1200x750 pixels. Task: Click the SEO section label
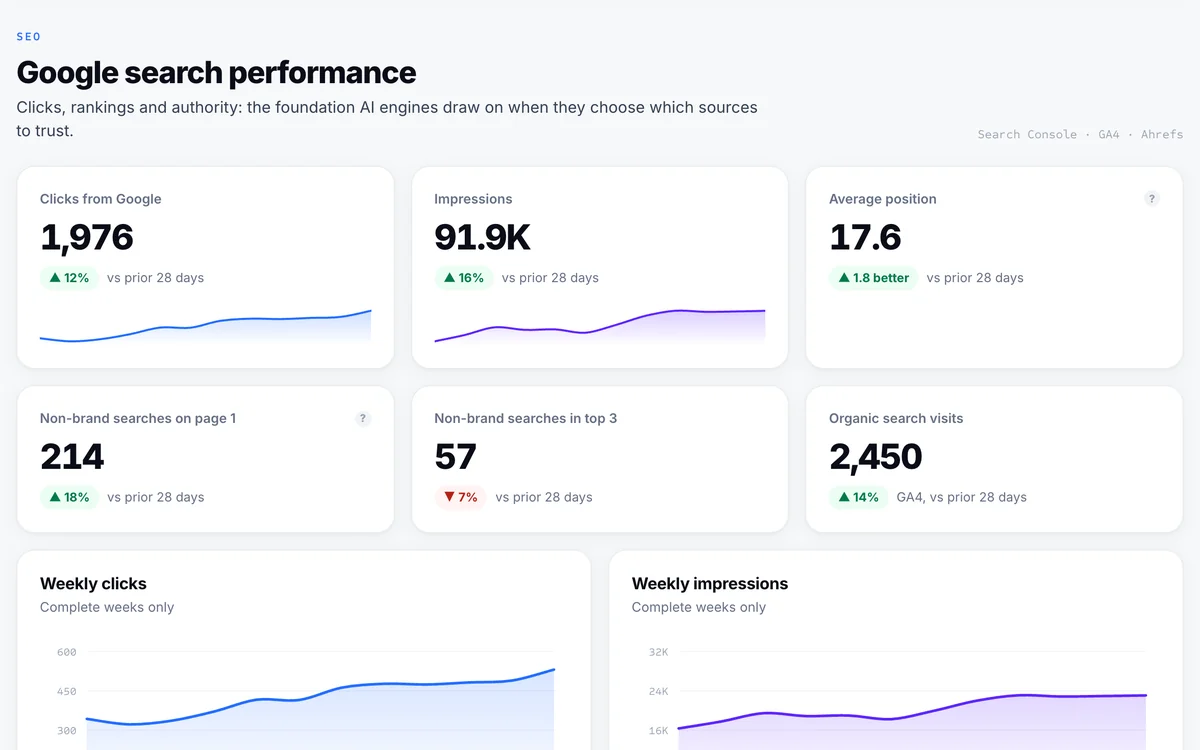(x=29, y=37)
